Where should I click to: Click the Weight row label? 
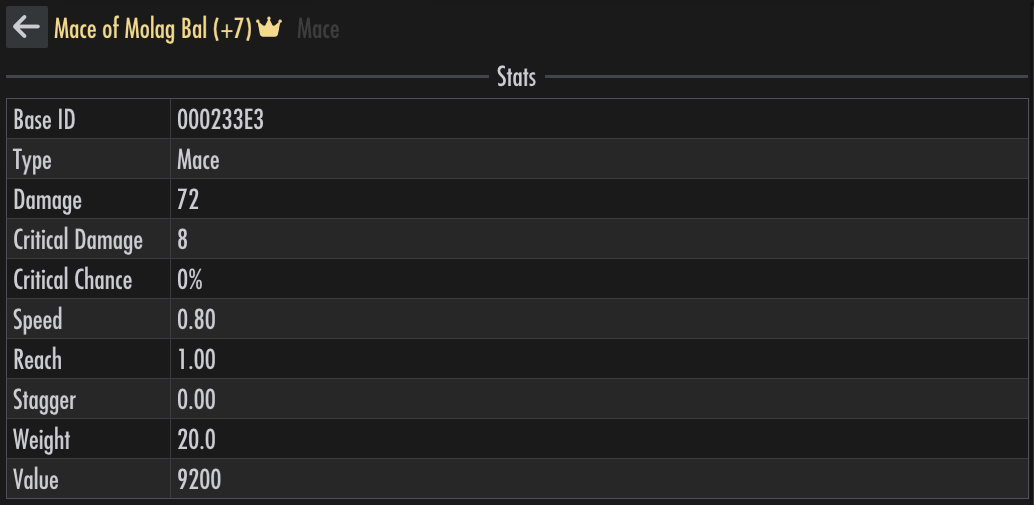click(42, 440)
